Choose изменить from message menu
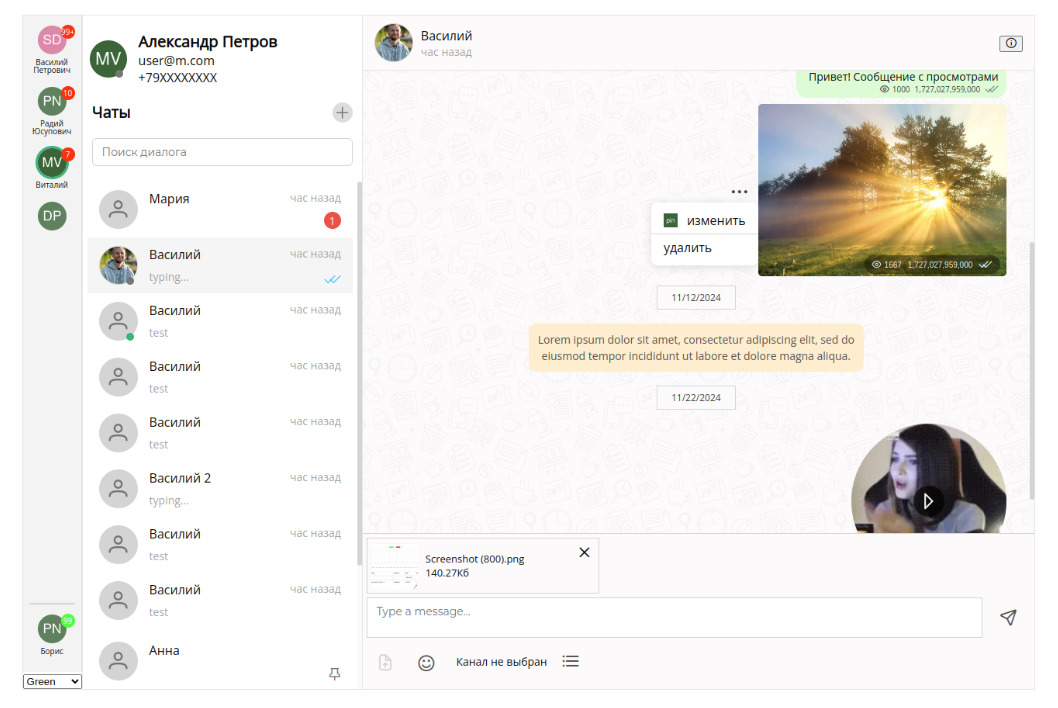Image resolution: width=1058 pixels, height=708 pixels. [704, 221]
